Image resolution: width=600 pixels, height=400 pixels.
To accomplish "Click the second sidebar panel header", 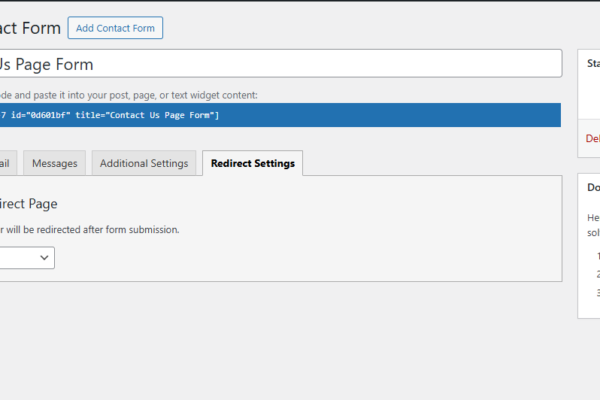I will (x=592, y=187).
